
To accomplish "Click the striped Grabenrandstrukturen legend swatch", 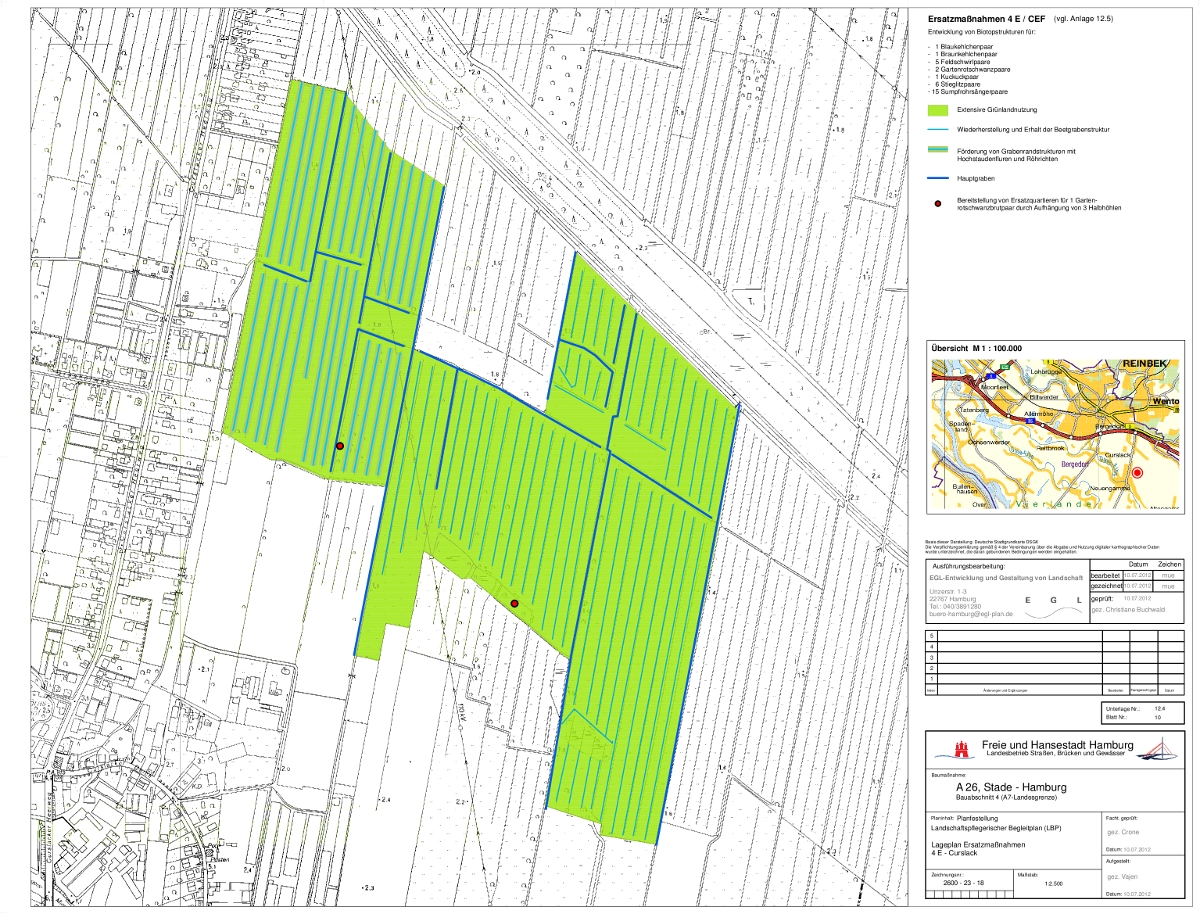I will 939,151.
